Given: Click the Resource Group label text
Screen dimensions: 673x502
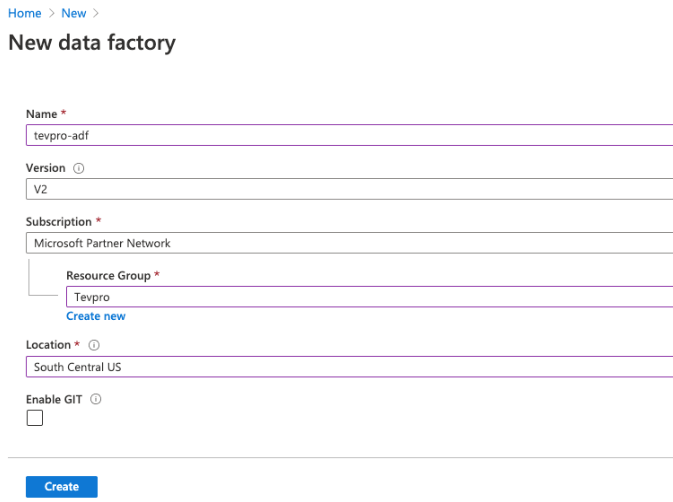Looking at the screenshot, I should (x=108, y=275).
